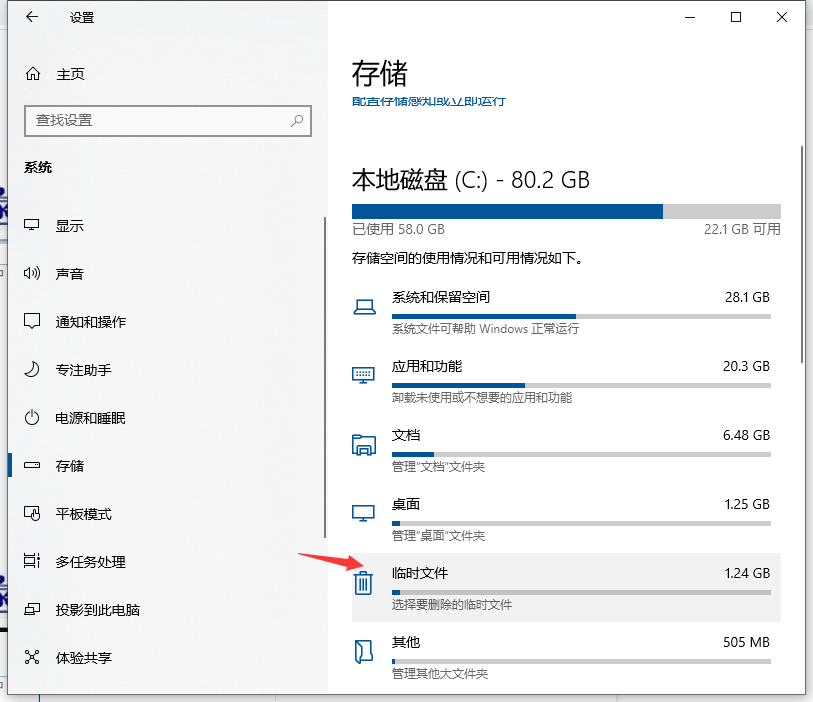Click the Documents folder icon
The width and height of the screenshot is (813, 702).
point(363,444)
